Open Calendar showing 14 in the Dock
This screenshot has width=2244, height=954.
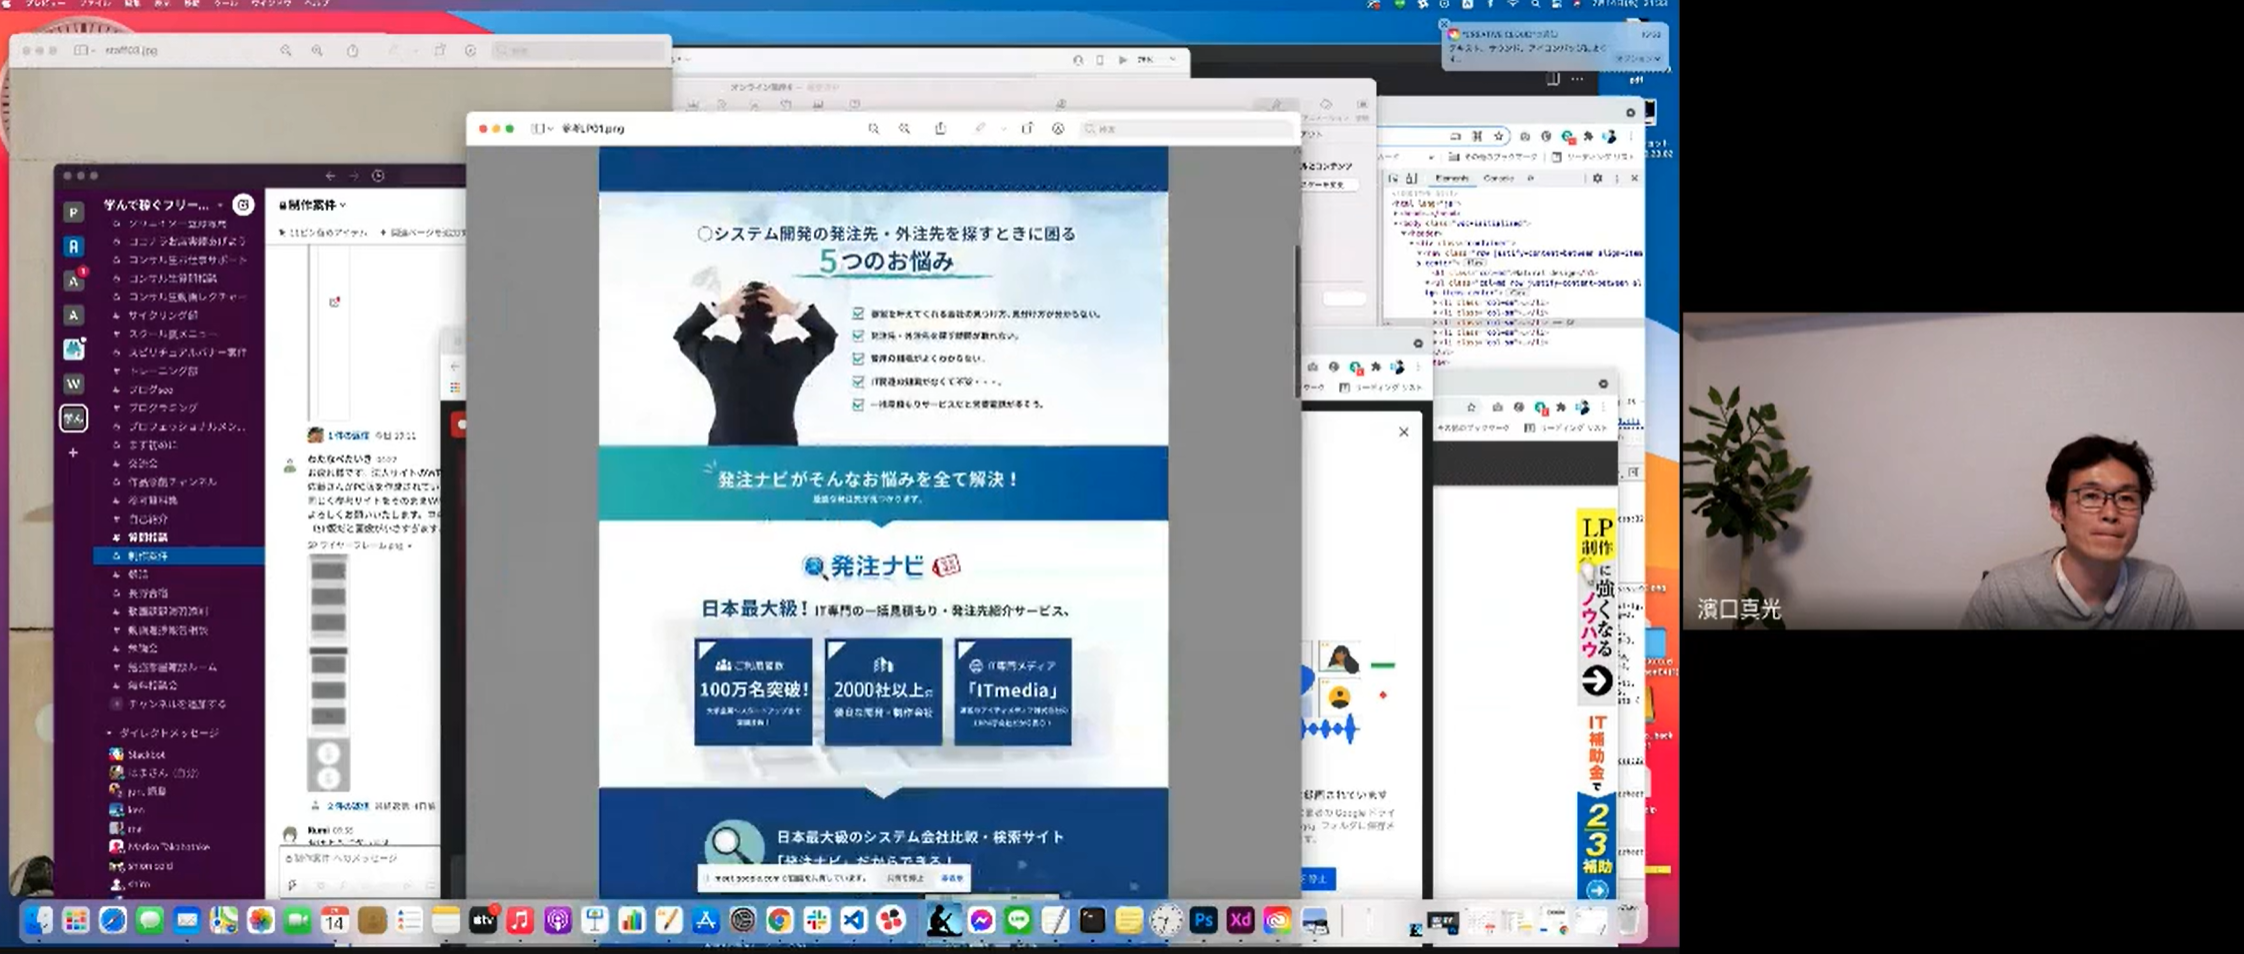(x=334, y=920)
